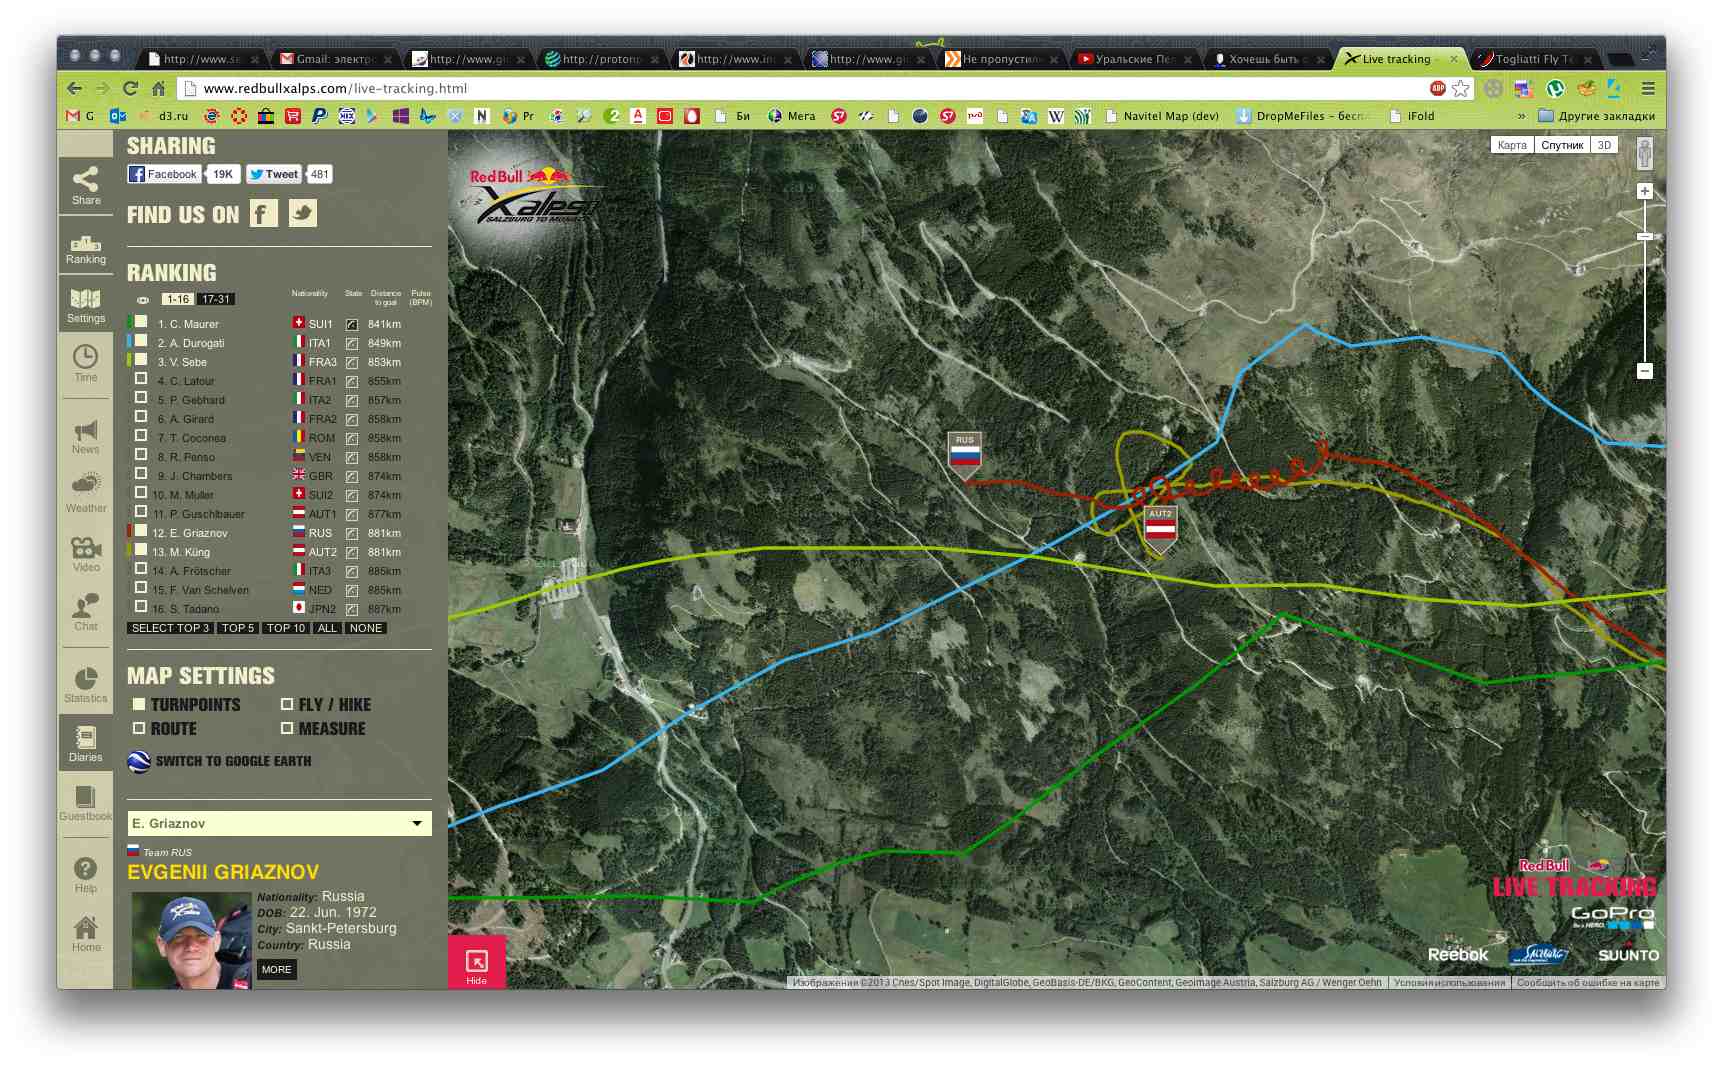
Task: Open the Ranking sidebar icon
Action: [86, 249]
